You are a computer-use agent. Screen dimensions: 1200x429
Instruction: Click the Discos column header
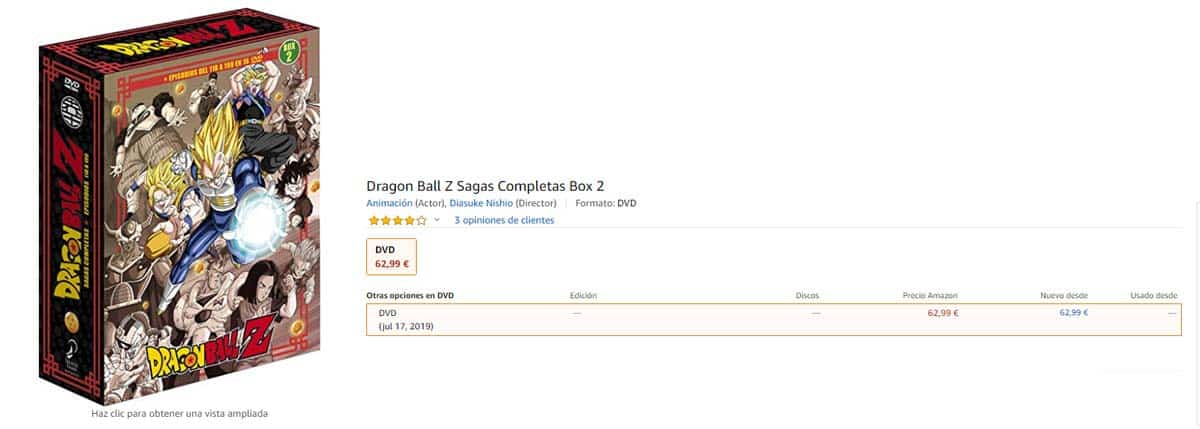pos(807,296)
